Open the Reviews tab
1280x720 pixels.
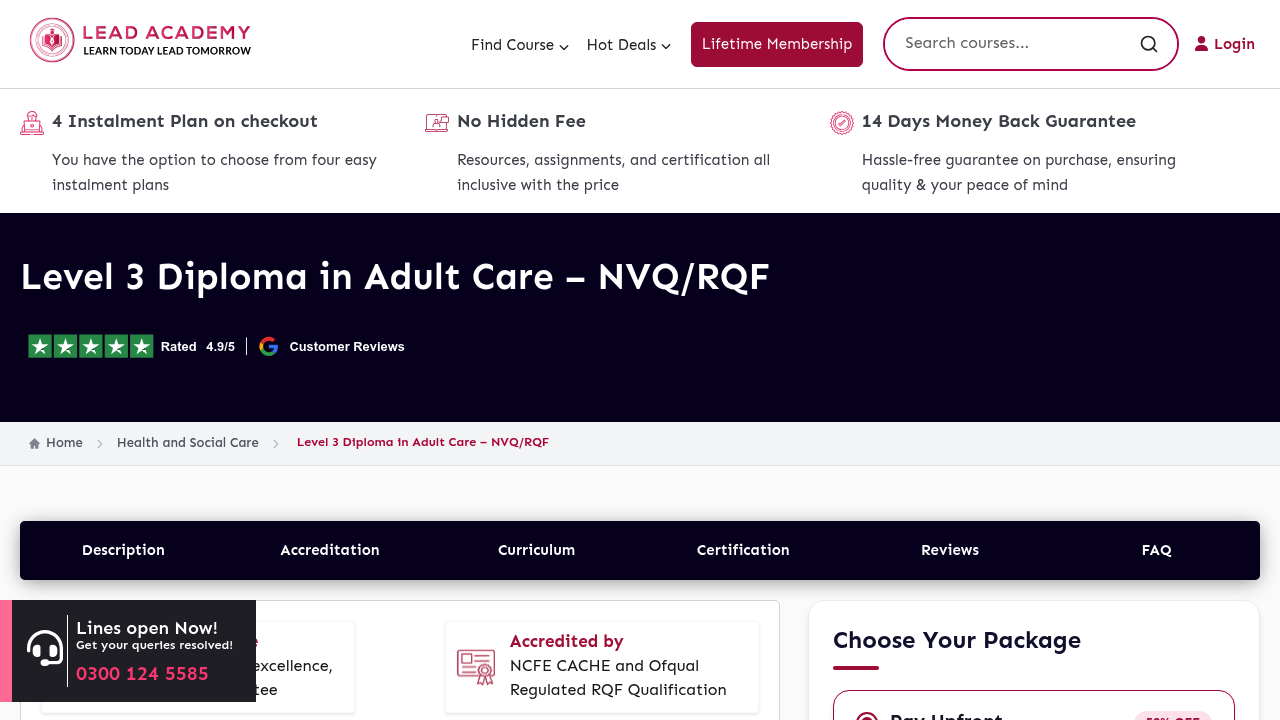coord(950,550)
